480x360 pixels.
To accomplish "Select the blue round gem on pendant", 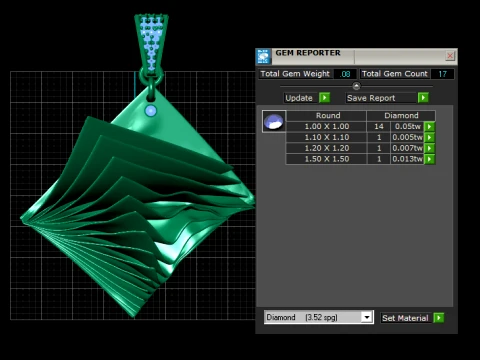I will point(151,110).
